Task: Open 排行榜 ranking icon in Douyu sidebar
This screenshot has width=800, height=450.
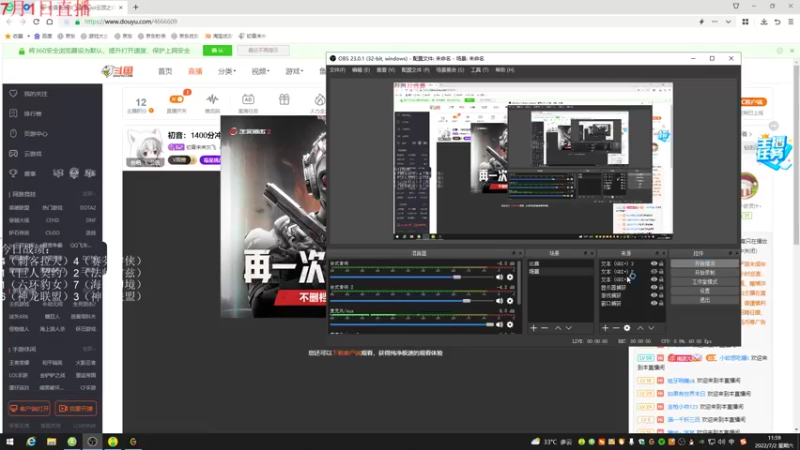Action: point(13,113)
